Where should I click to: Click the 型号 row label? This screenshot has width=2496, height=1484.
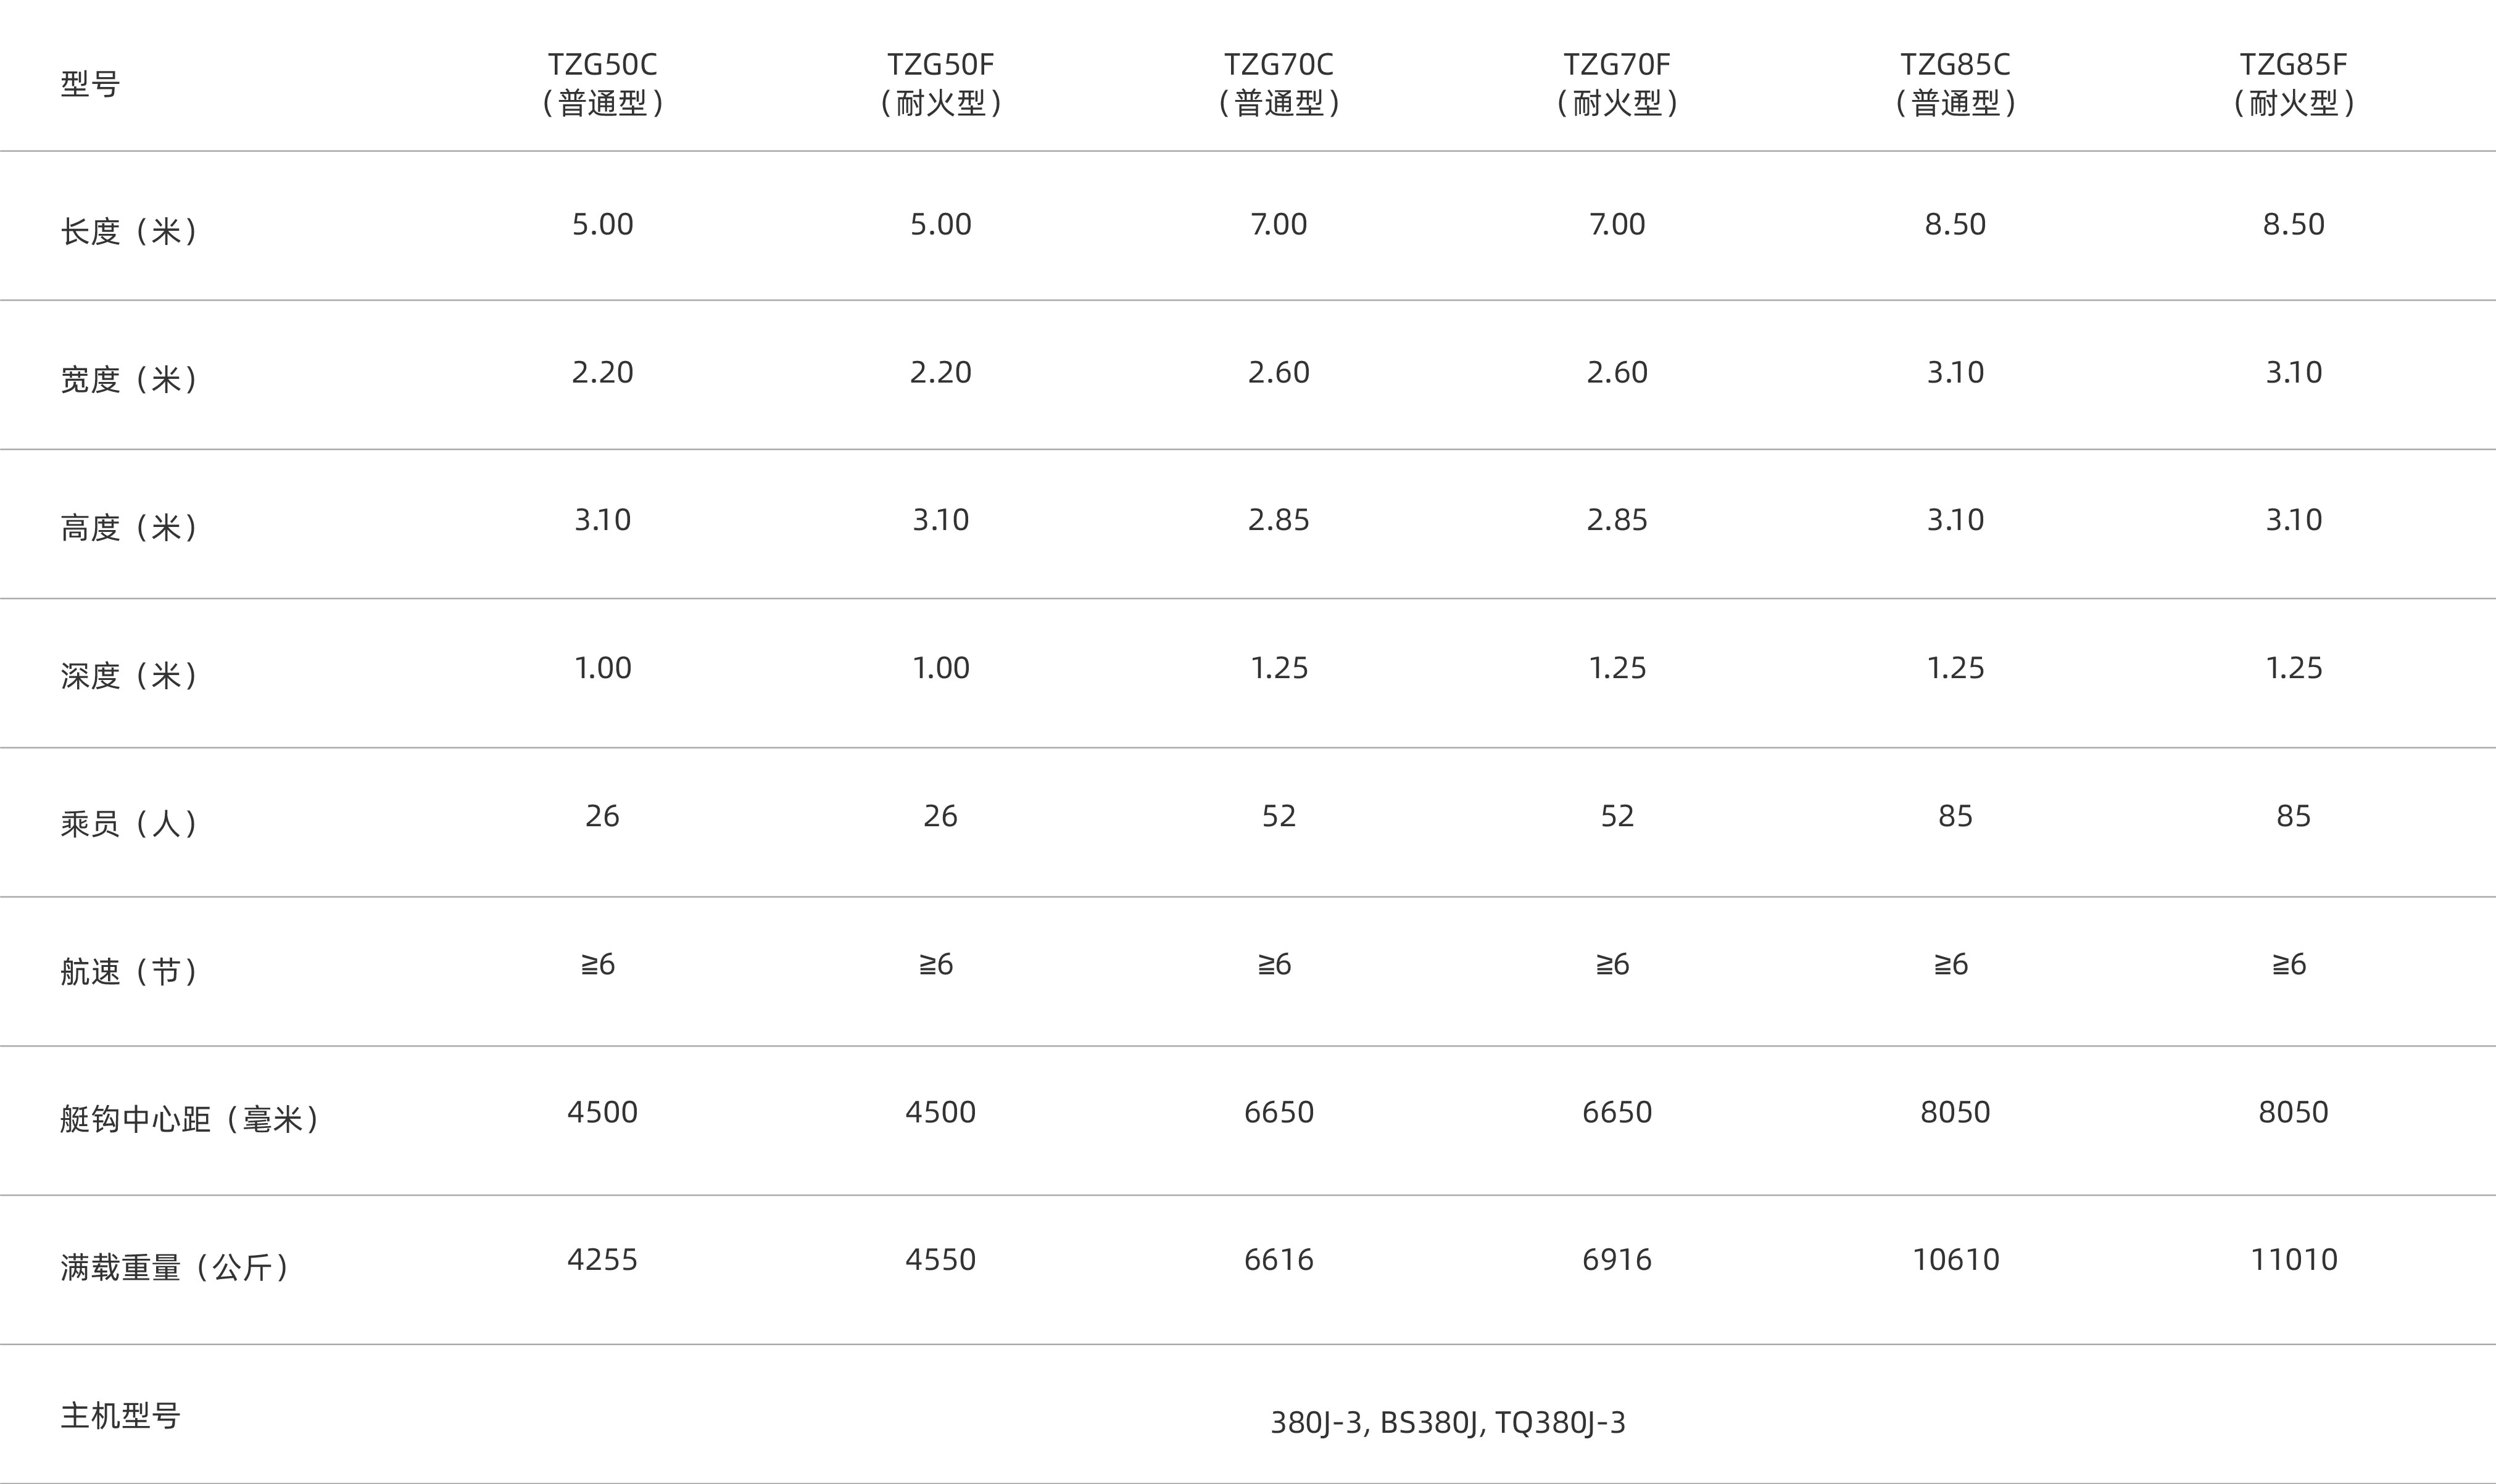90,83
